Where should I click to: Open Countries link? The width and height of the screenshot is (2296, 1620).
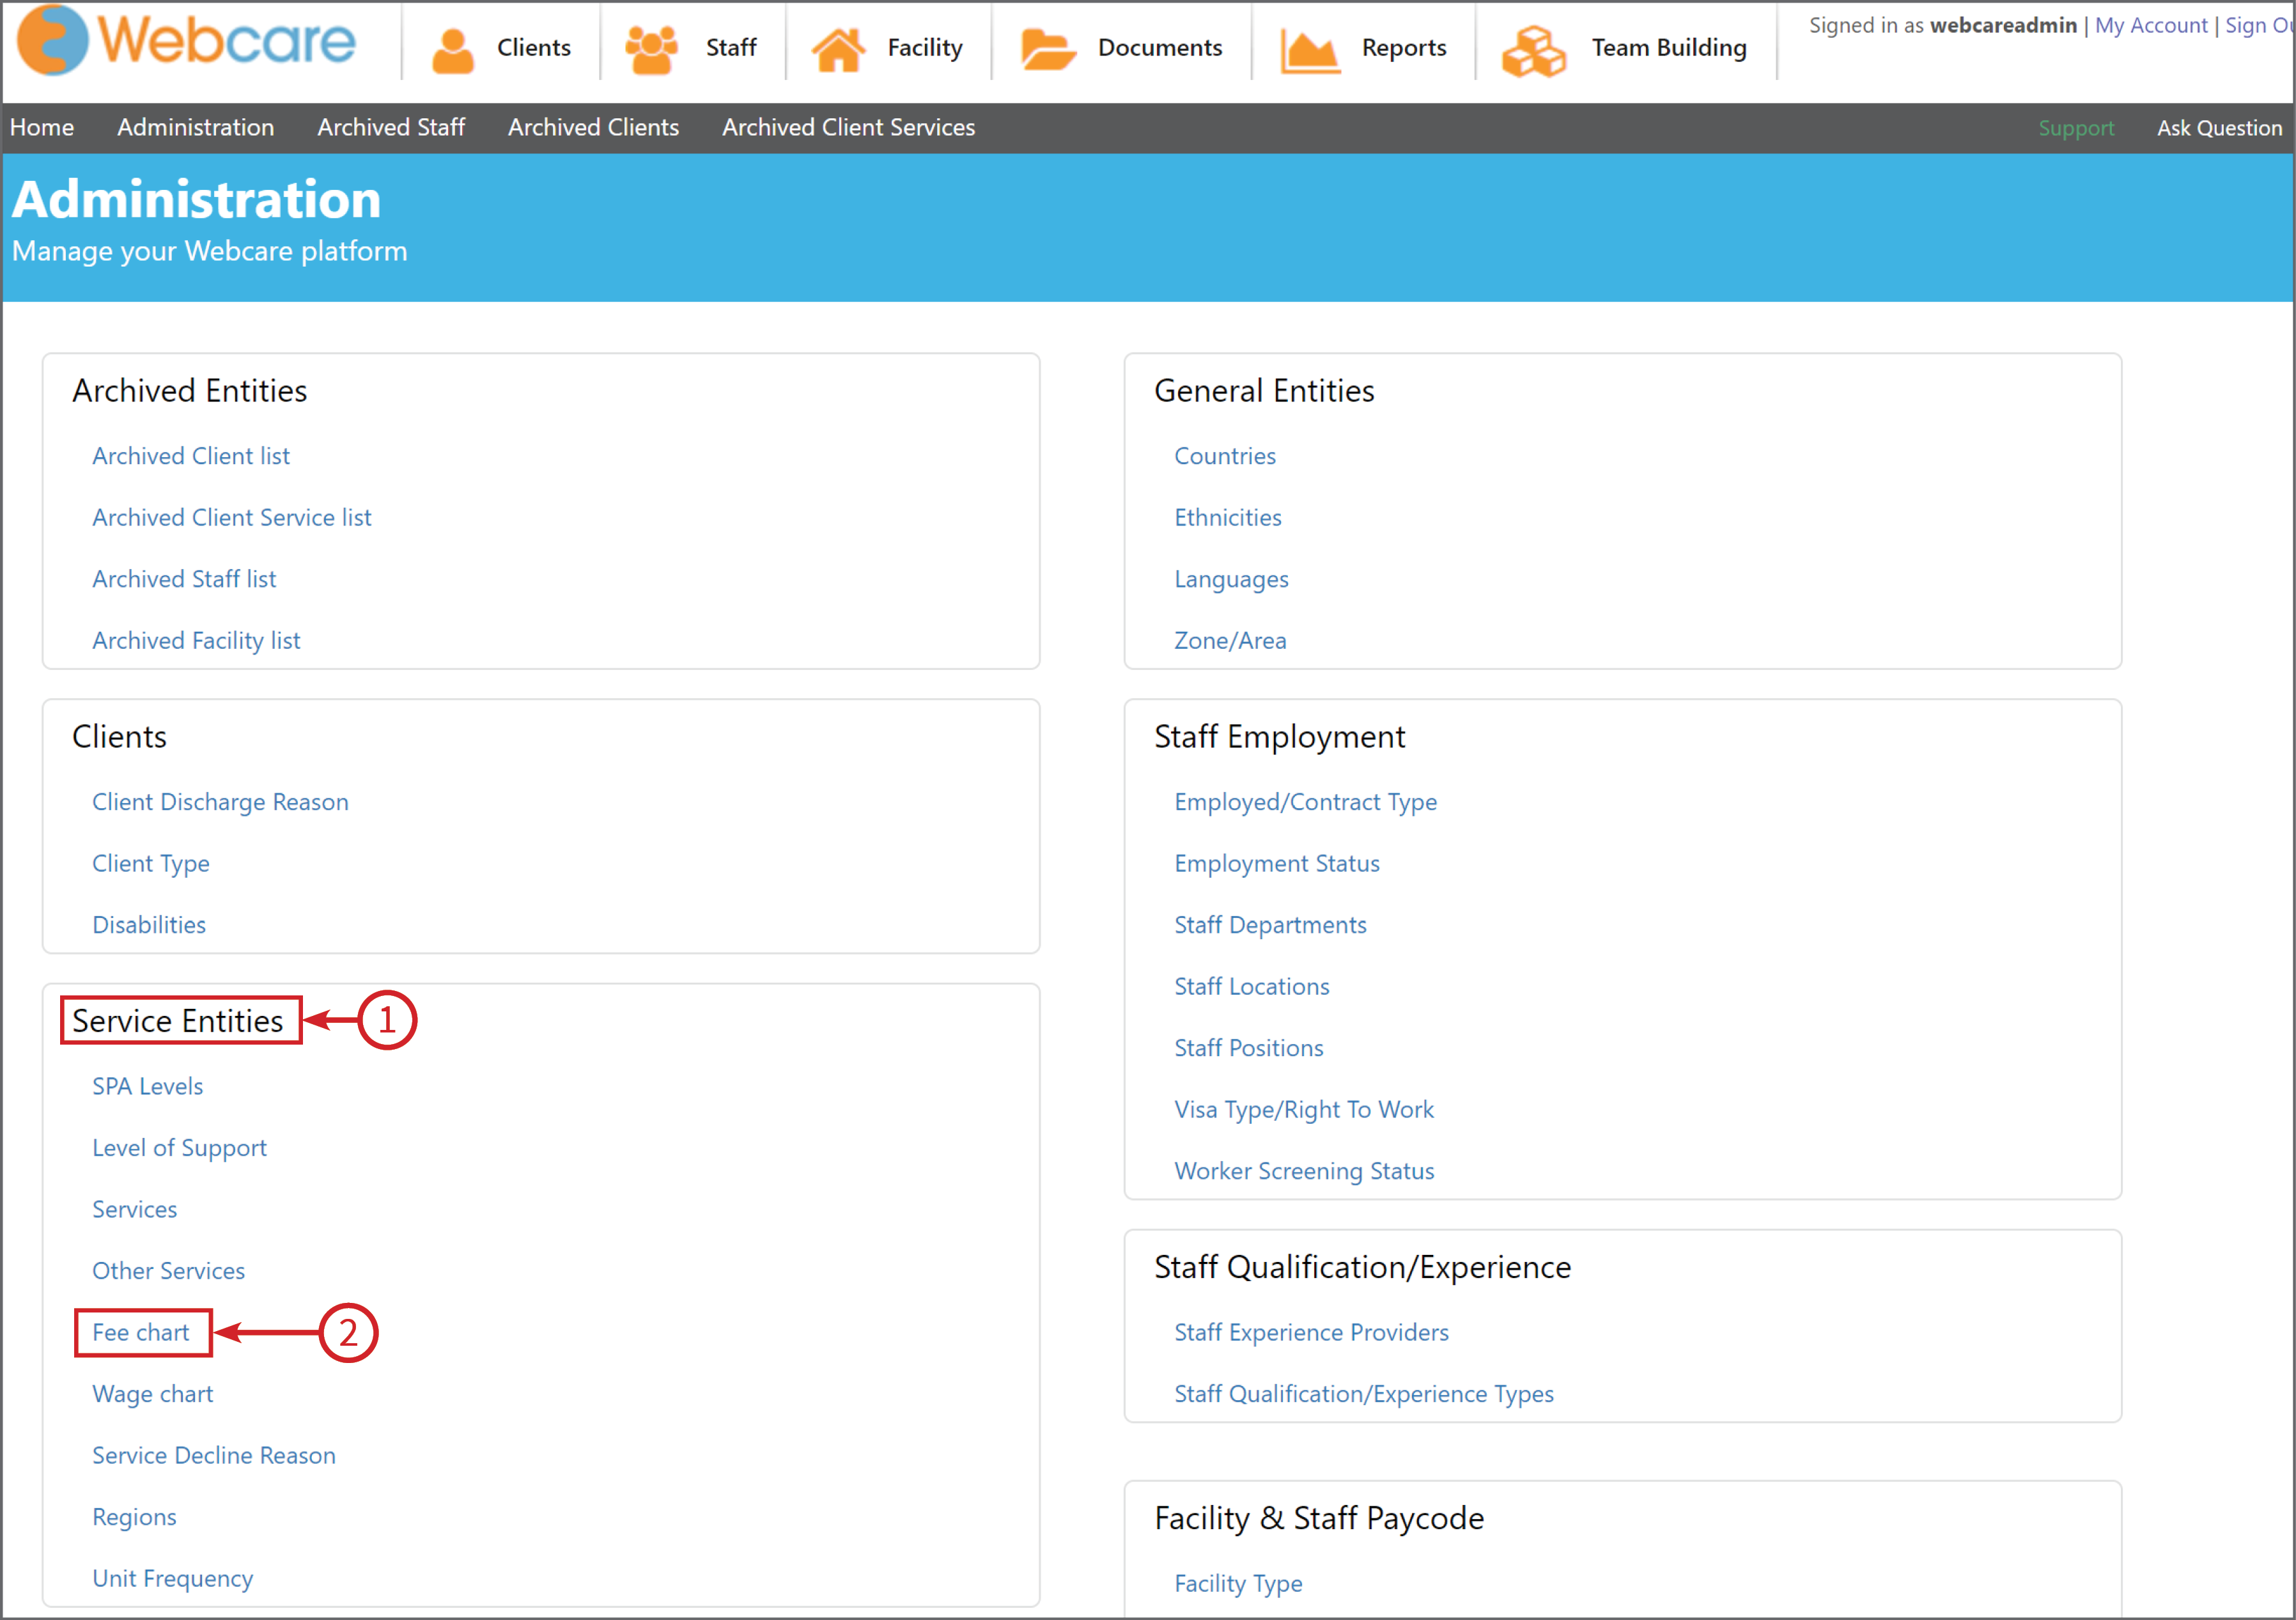coord(1225,456)
